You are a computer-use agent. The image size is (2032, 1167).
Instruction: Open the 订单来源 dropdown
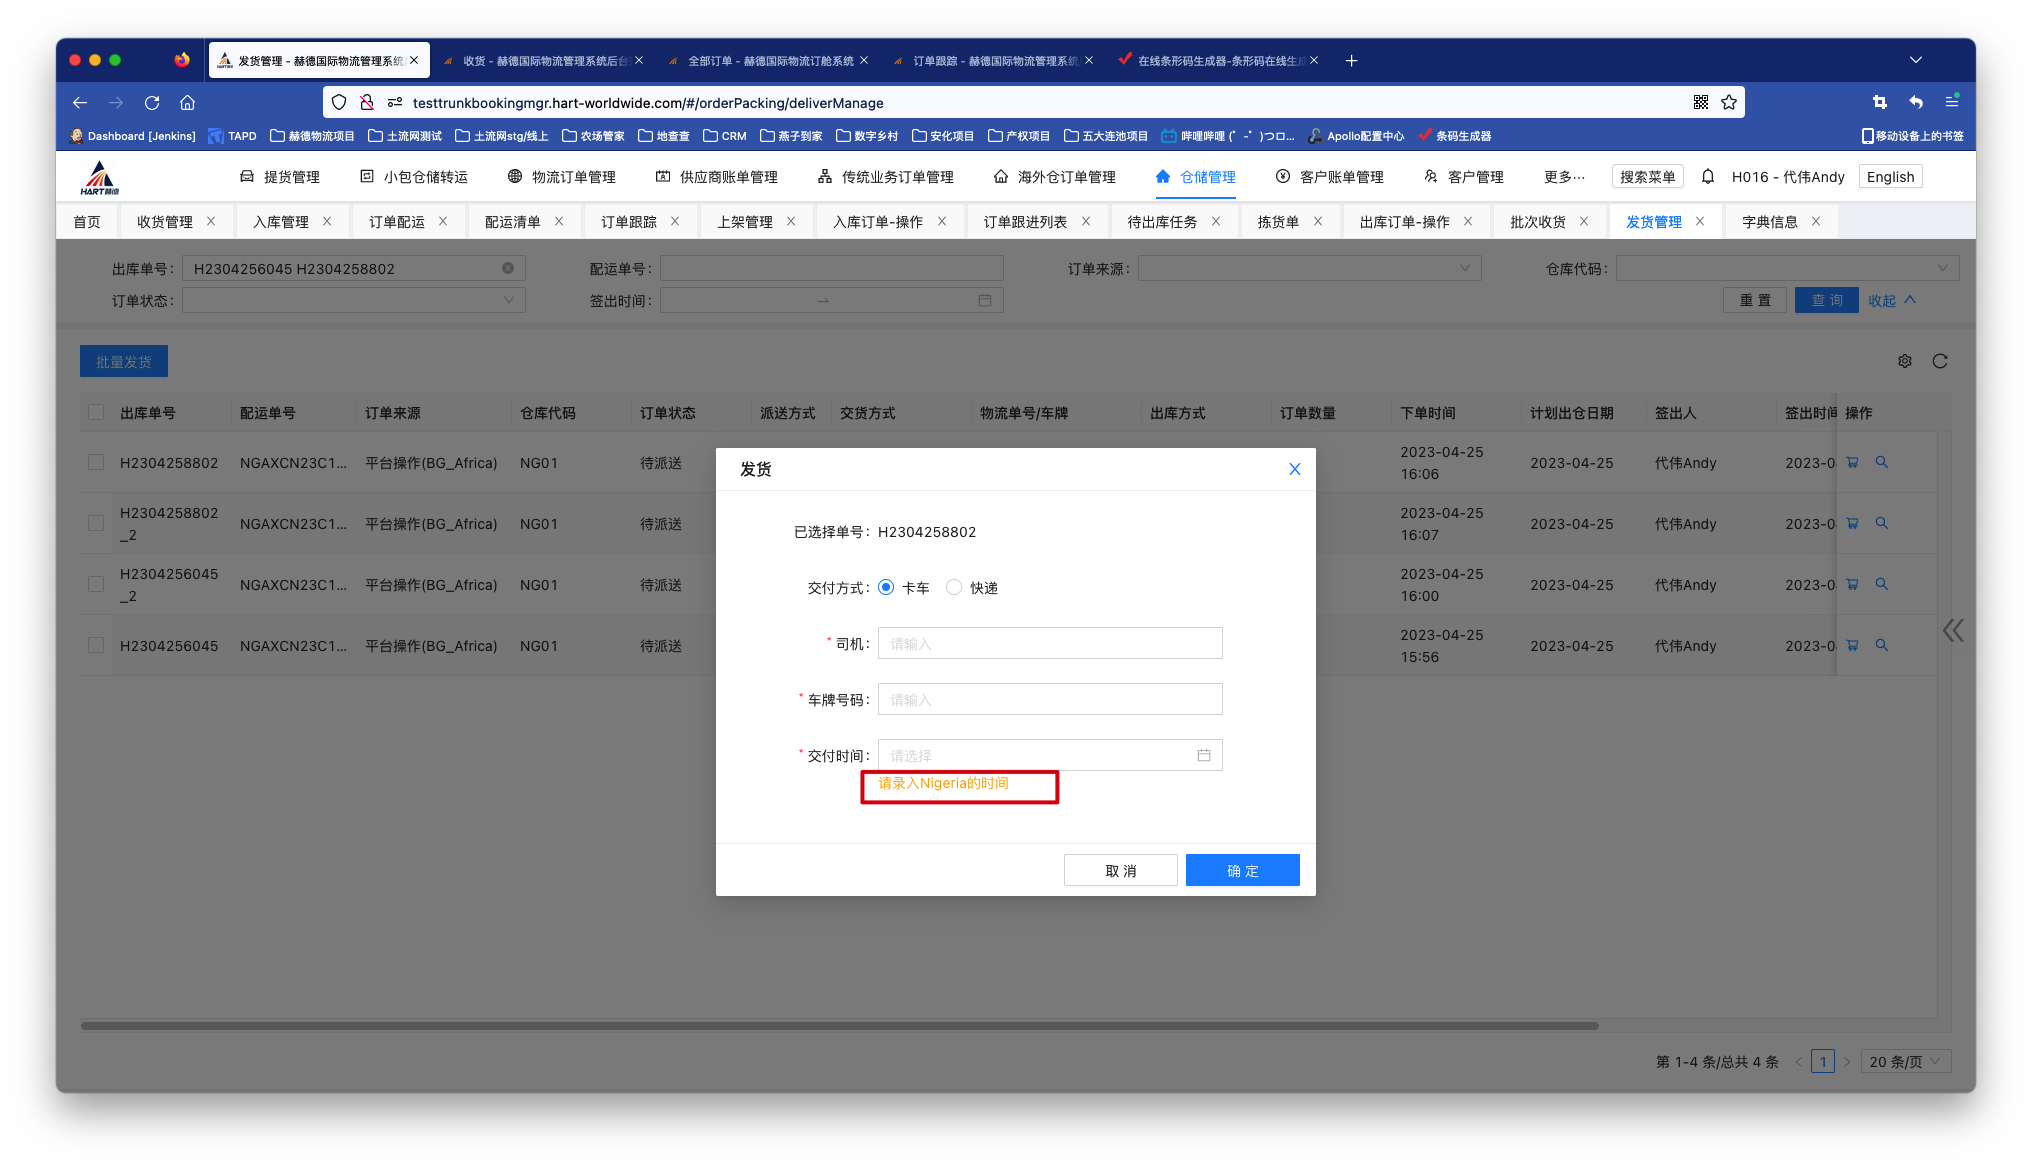tap(1309, 268)
